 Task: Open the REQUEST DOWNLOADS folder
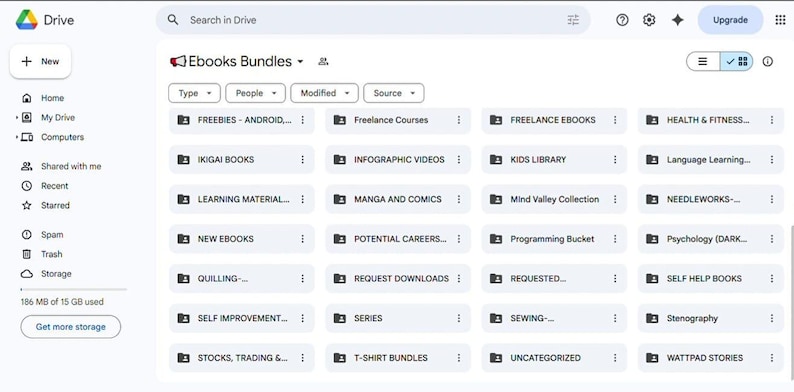[398, 279]
